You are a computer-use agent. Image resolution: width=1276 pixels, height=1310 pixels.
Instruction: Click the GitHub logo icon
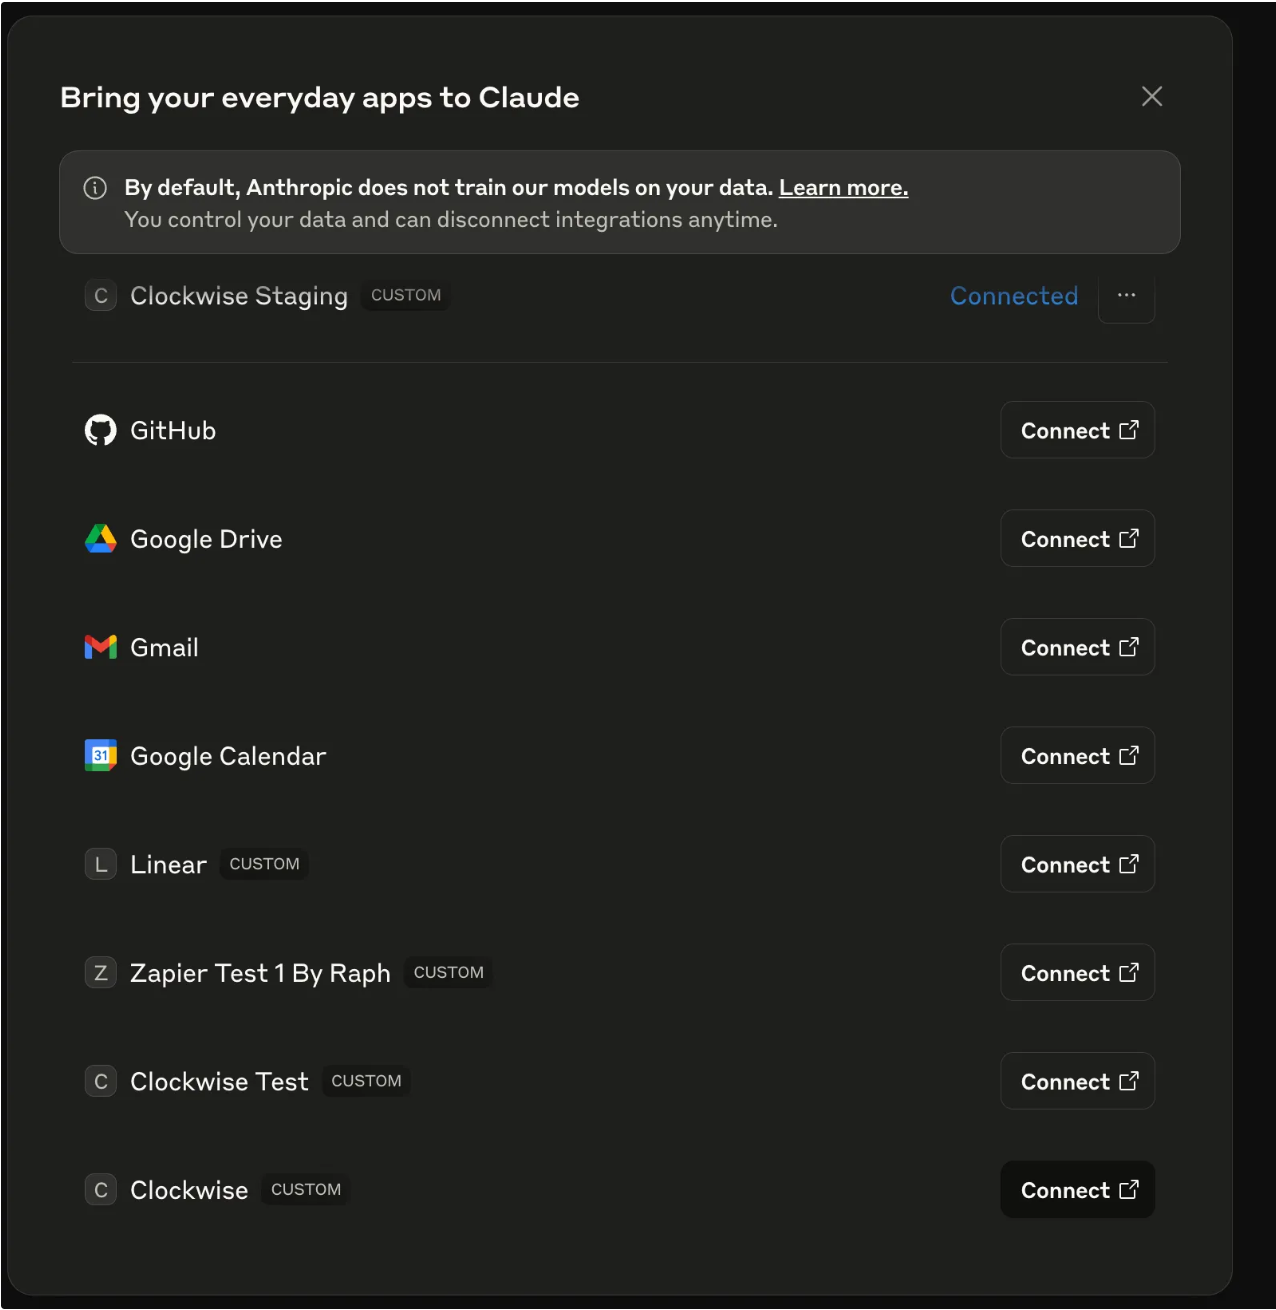[x=100, y=430]
